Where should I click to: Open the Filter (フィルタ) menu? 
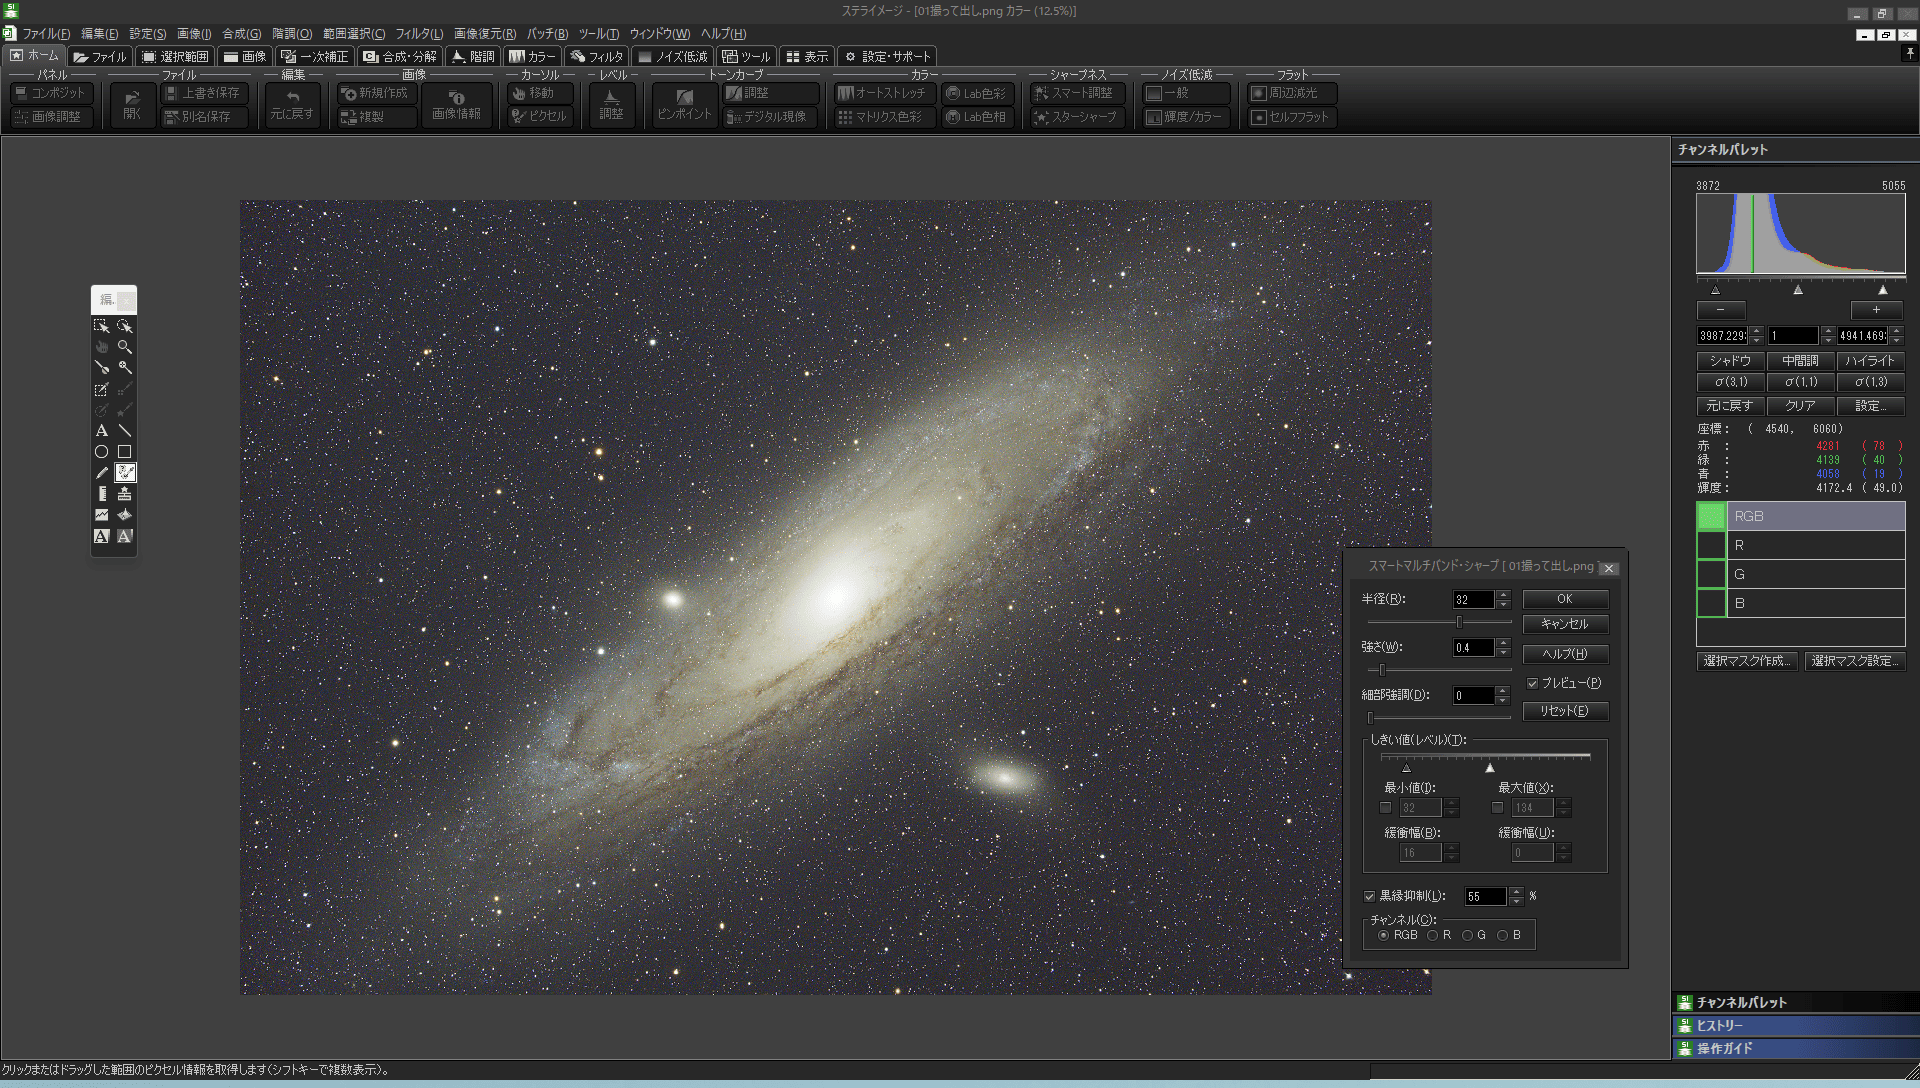tap(418, 34)
